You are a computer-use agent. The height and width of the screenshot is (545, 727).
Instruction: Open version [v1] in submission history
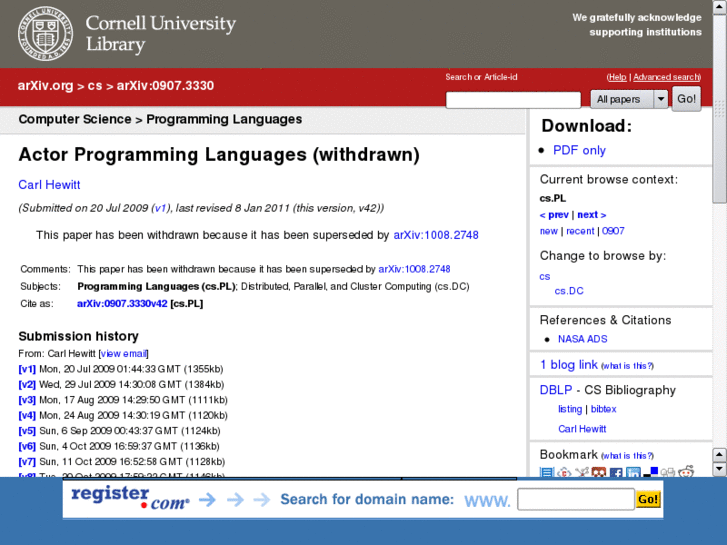pyautogui.click(x=27, y=369)
